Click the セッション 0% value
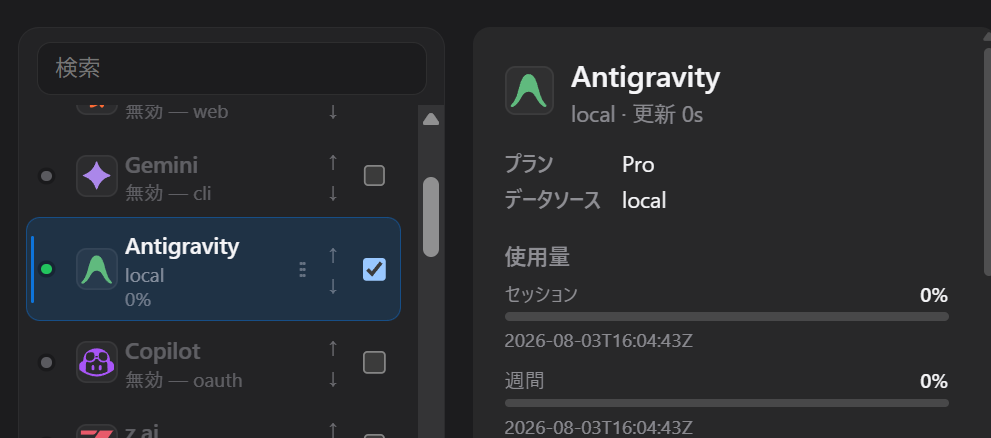991x438 pixels. tap(934, 295)
